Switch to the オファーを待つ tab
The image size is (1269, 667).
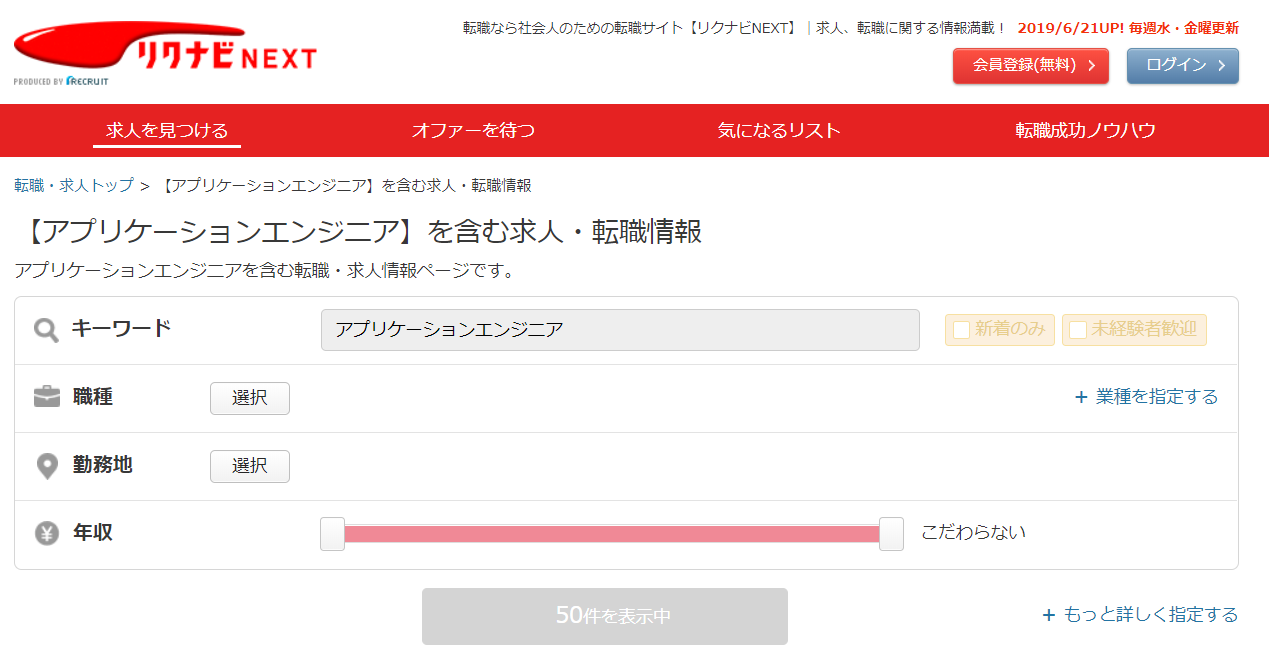473,130
